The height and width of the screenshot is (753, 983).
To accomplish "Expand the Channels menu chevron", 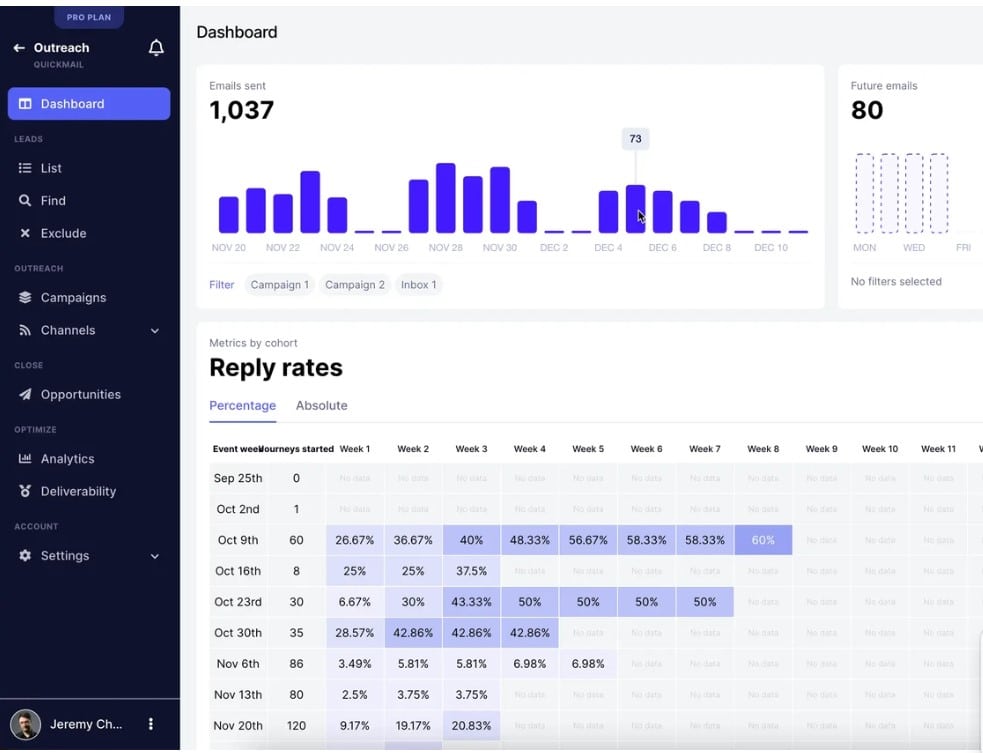I will (x=154, y=330).
